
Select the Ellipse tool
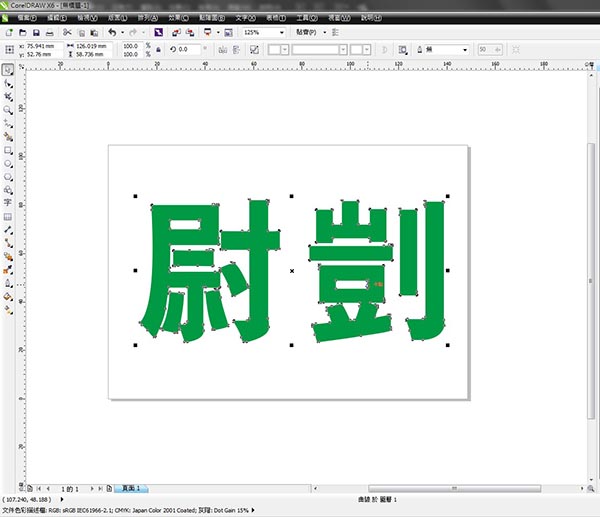pos(8,163)
